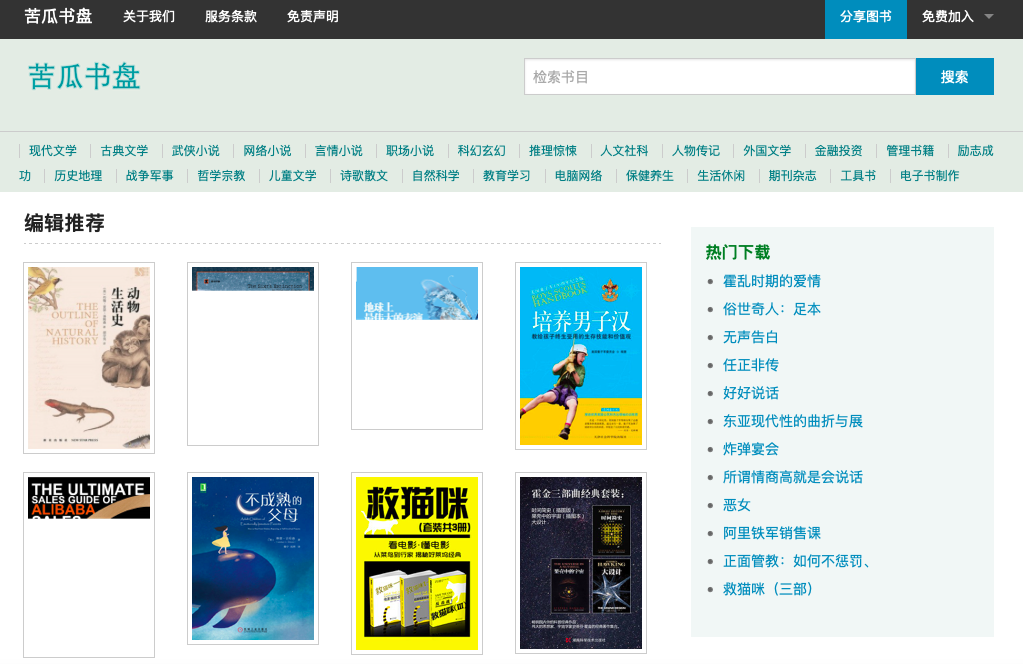The width and height of the screenshot is (1023, 664).
Task: Open 霍乱时期的爱情 in hot downloads
Action: [x=771, y=281]
